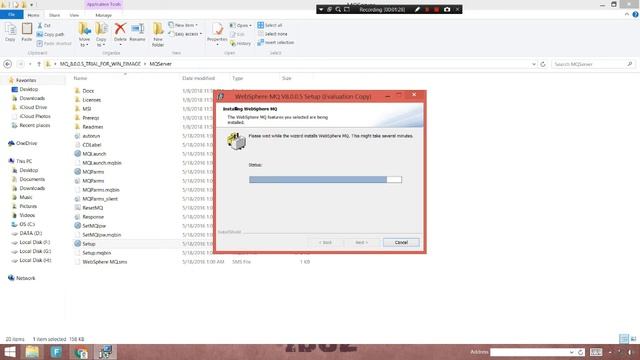Click the Search MQServer box
This screenshot has width=640, height=360.
(x=593, y=64)
